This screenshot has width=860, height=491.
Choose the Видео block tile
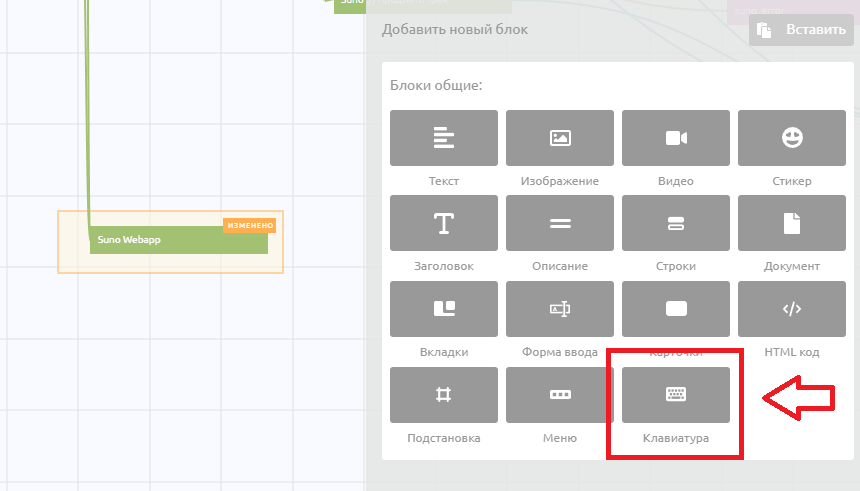tap(675, 138)
